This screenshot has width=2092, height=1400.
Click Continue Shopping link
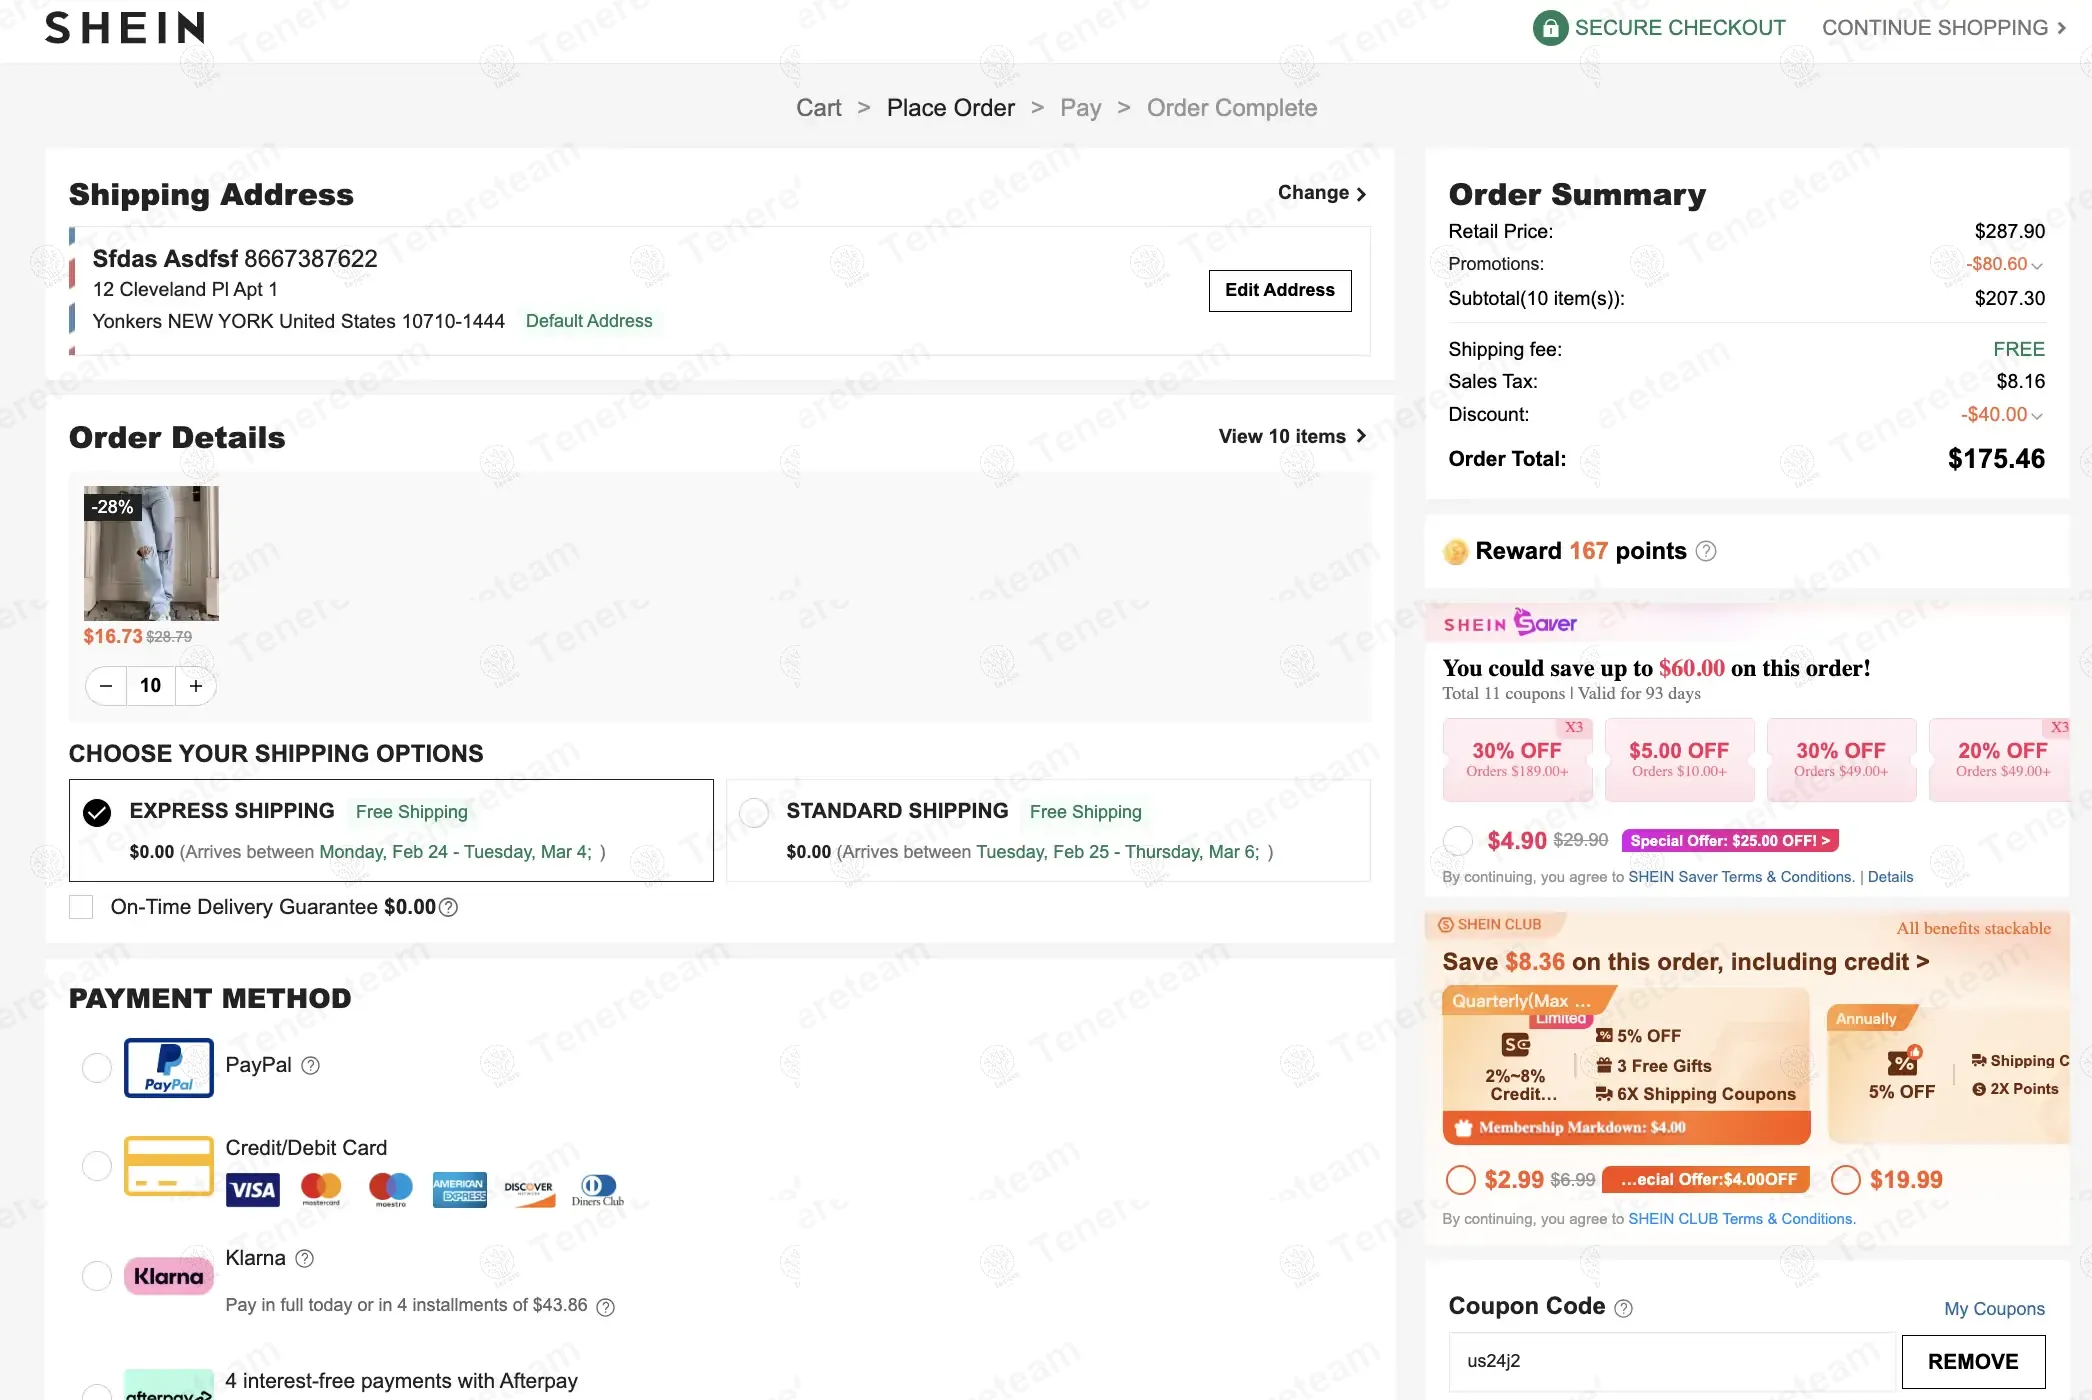(x=1943, y=28)
